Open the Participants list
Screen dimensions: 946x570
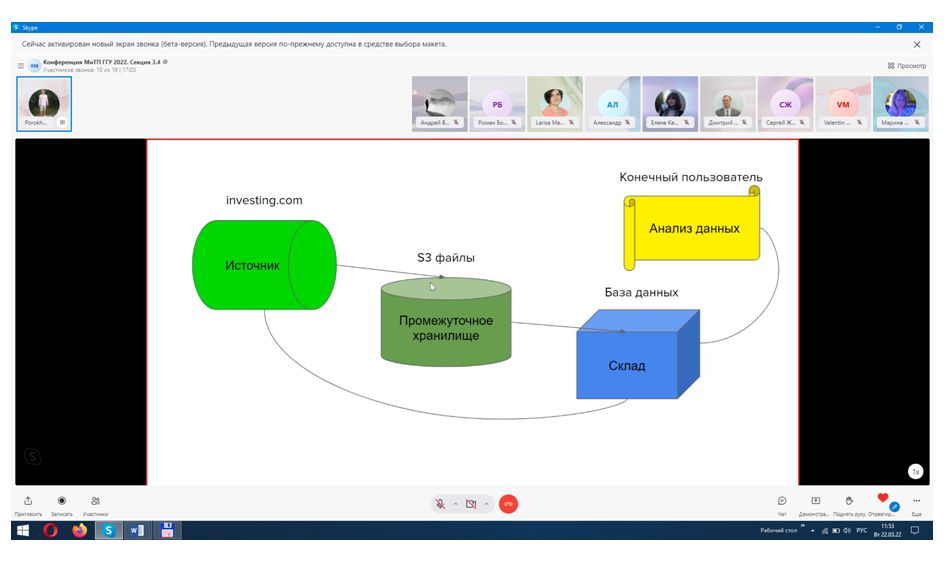click(x=95, y=501)
